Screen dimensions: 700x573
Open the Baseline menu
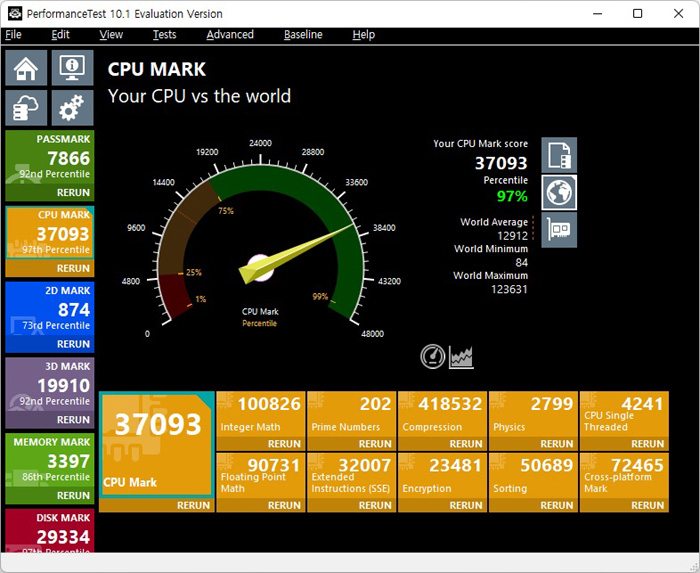[303, 34]
